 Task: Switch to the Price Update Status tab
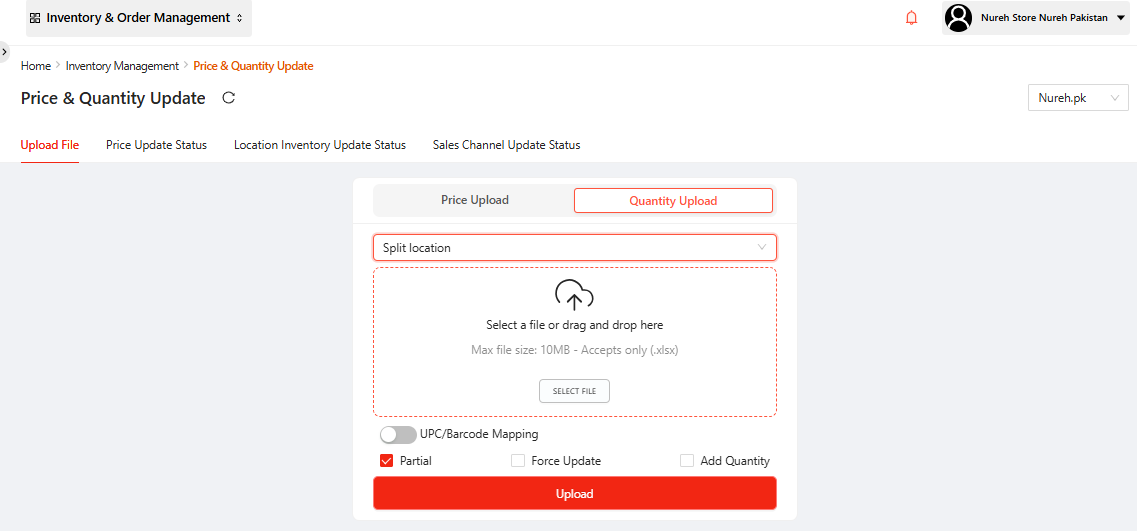click(x=156, y=145)
